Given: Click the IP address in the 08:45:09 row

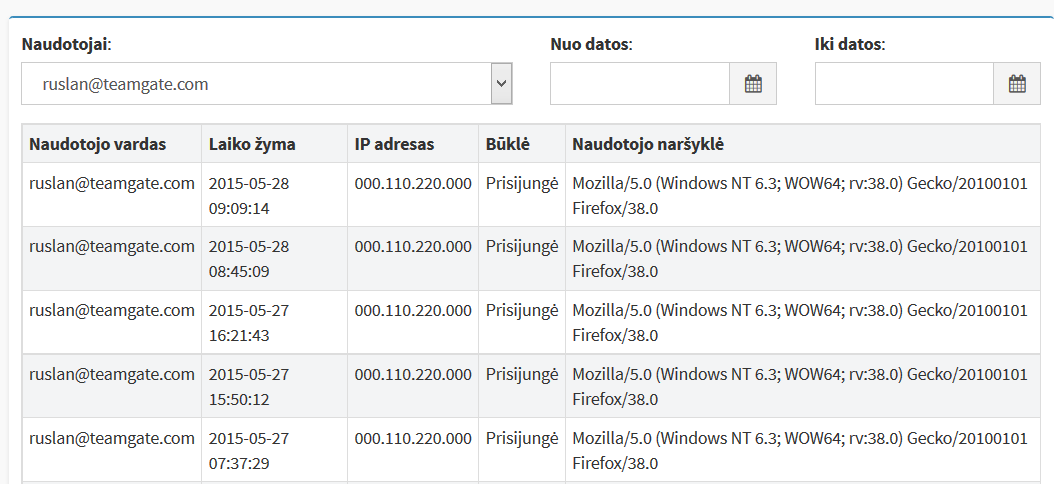Looking at the screenshot, I should pos(413,247).
